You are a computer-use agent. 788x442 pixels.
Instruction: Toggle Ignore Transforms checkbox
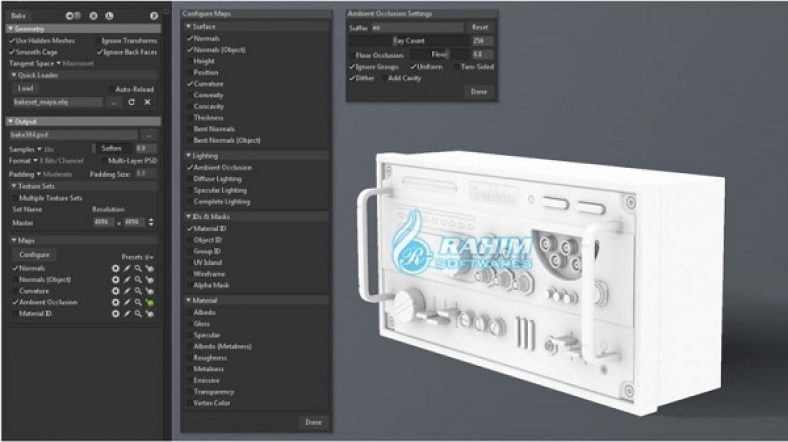click(97, 41)
